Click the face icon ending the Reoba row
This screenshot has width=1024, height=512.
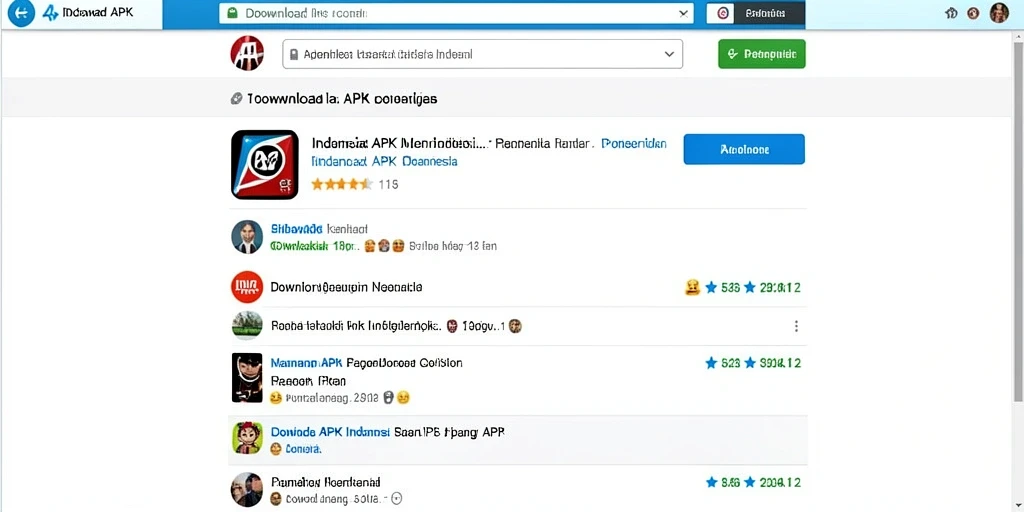pyautogui.click(x=515, y=326)
